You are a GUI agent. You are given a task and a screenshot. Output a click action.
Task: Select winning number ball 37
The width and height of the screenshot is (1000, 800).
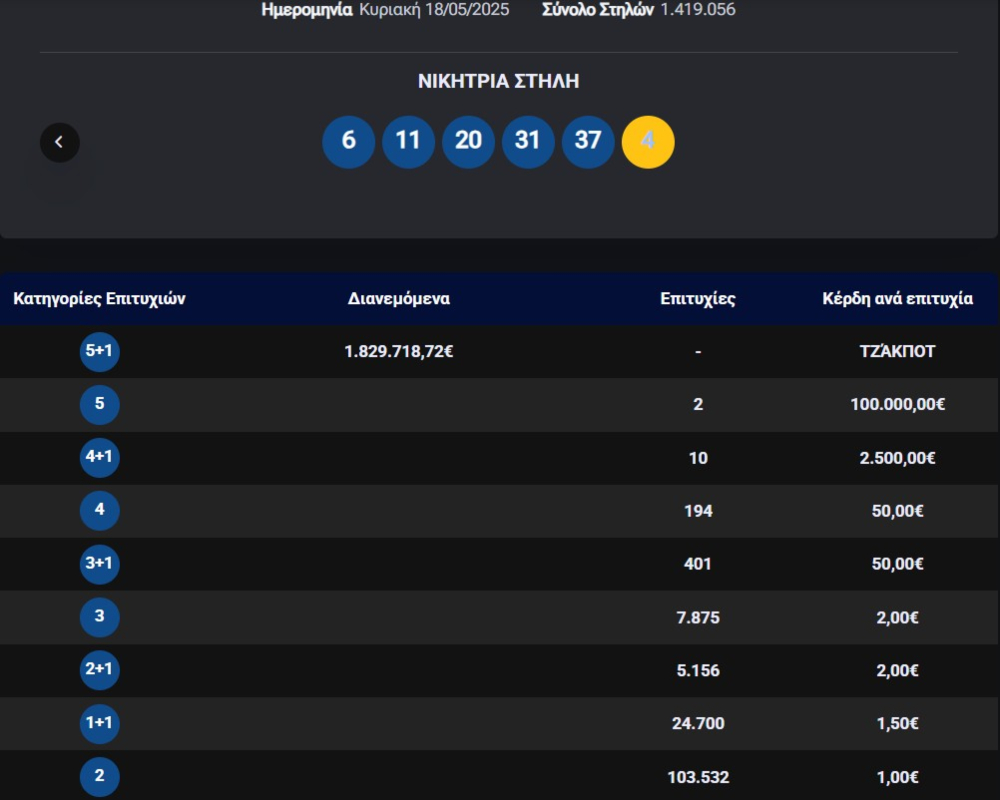tap(588, 142)
